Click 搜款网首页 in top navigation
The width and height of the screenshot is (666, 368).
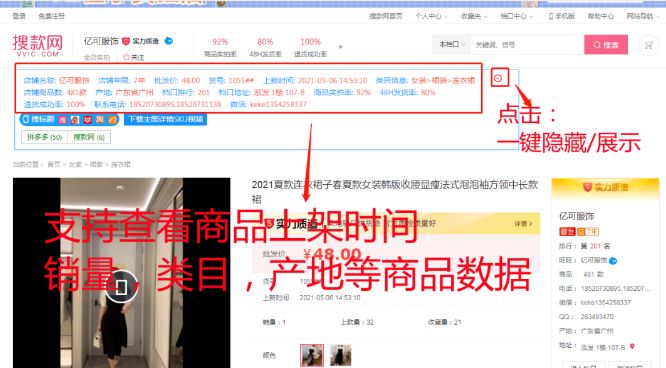[386, 16]
